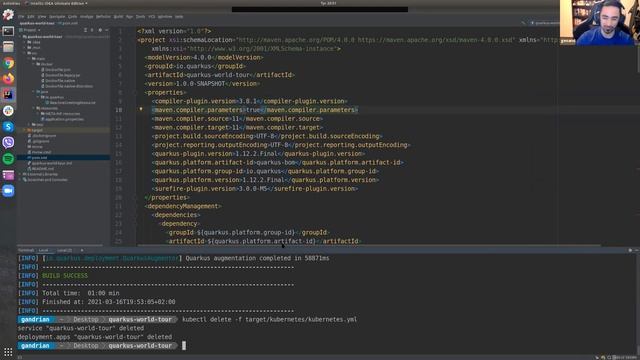Screen dimensions: 640x360
Task: Select README.md in project tree
Action: [42, 169]
